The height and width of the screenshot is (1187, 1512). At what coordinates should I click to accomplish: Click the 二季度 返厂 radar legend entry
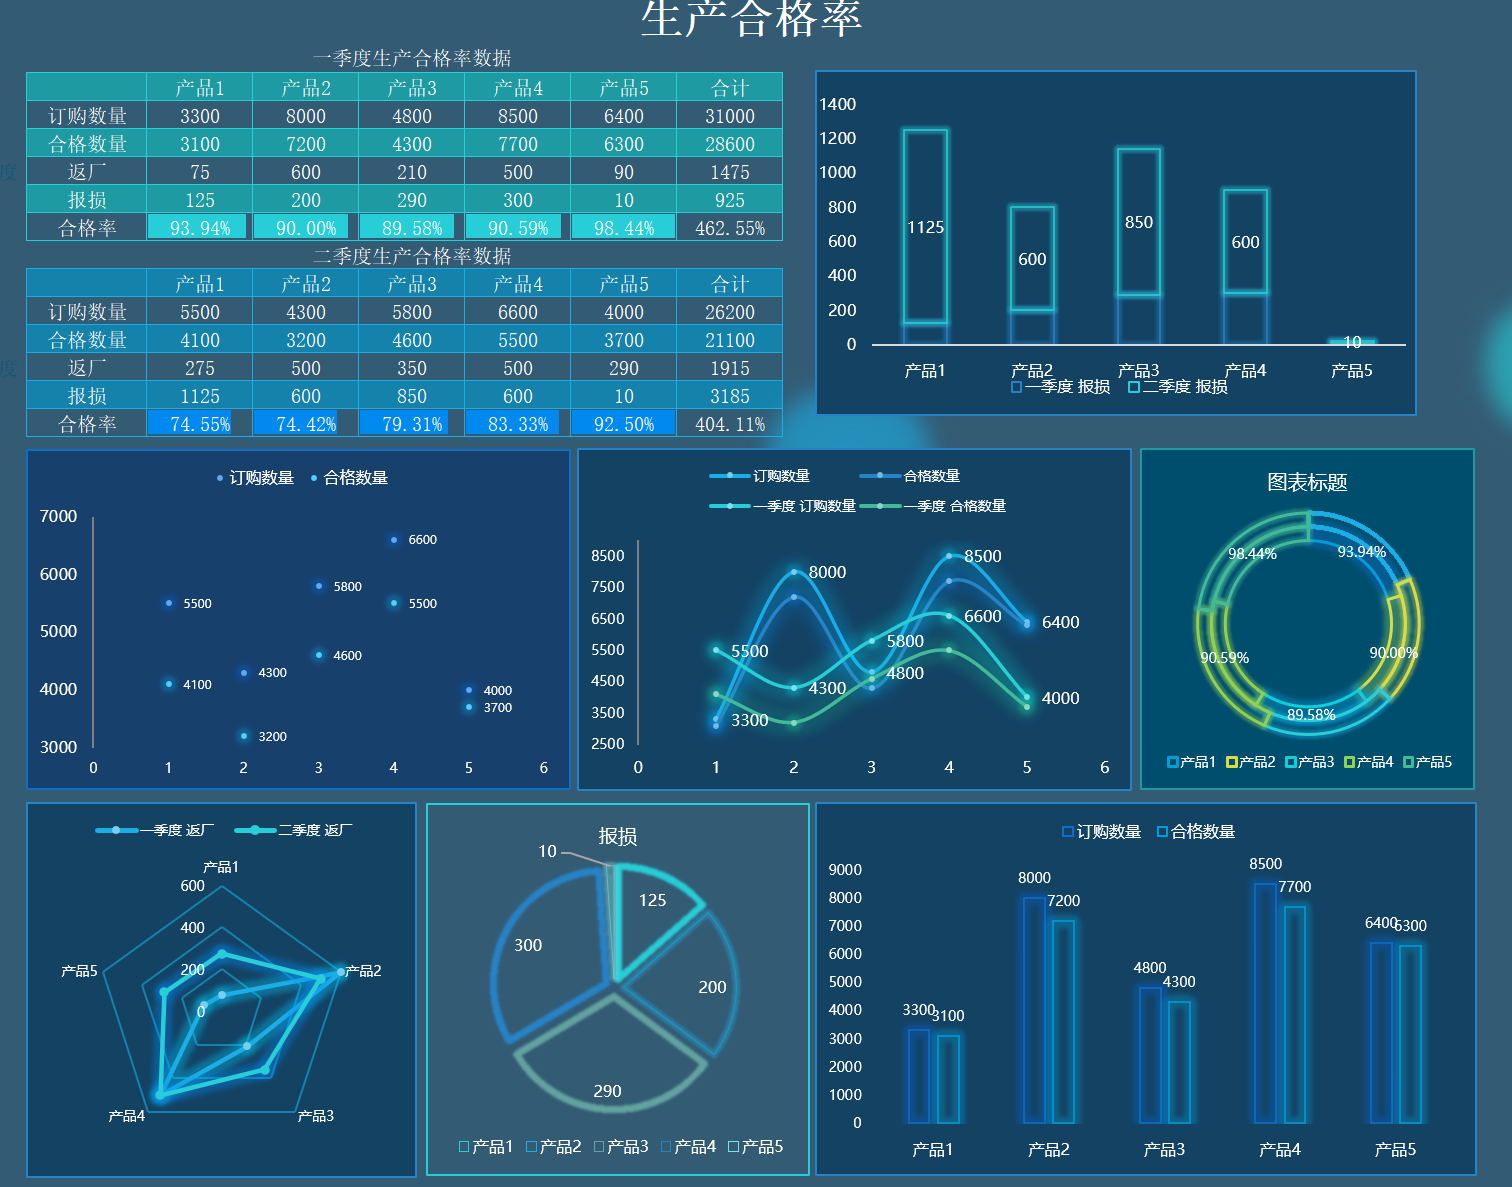click(x=293, y=830)
